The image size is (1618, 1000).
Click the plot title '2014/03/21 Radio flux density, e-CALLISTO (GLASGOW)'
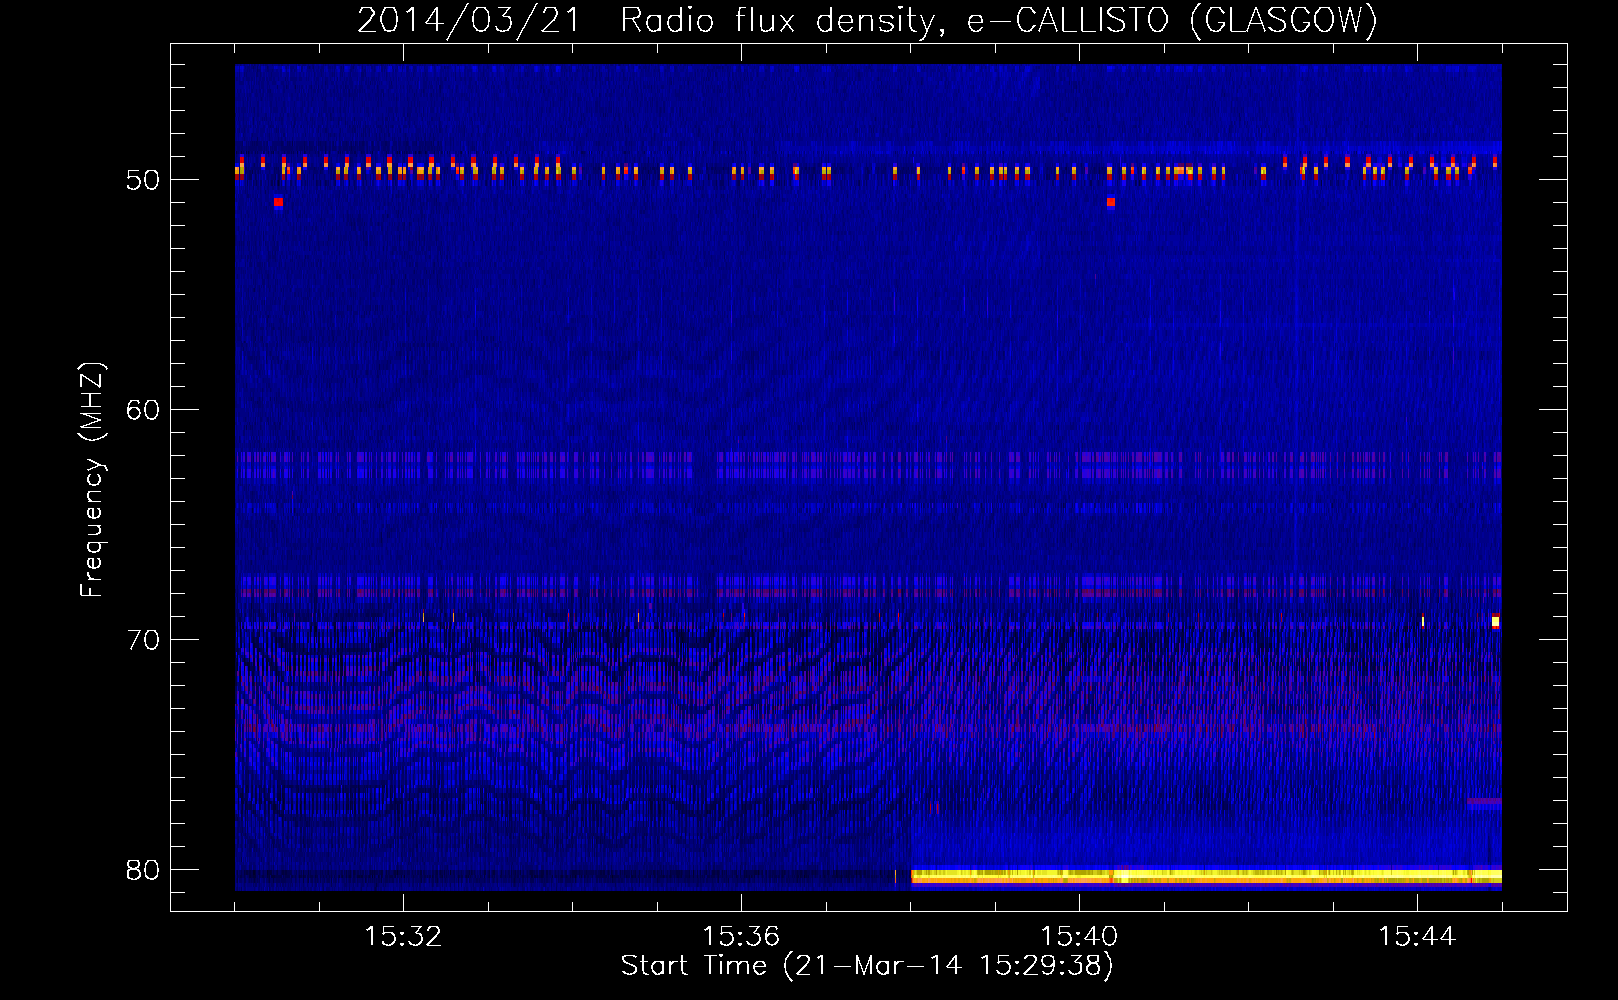click(867, 20)
